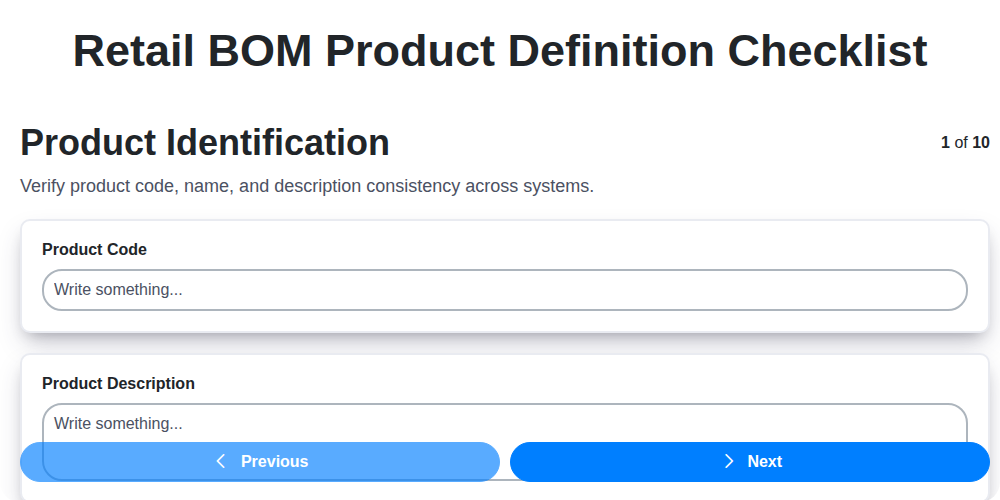Go back using the Previous button

[x=260, y=462]
